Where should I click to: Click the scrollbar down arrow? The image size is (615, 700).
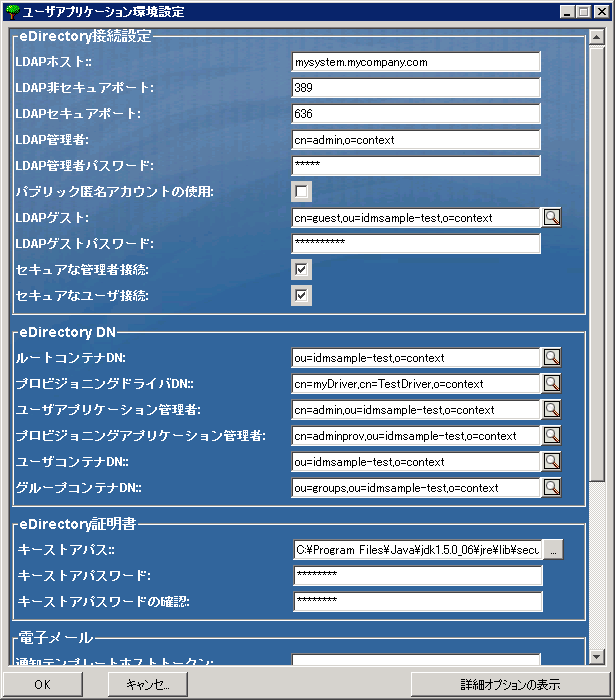[x=597, y=656]
